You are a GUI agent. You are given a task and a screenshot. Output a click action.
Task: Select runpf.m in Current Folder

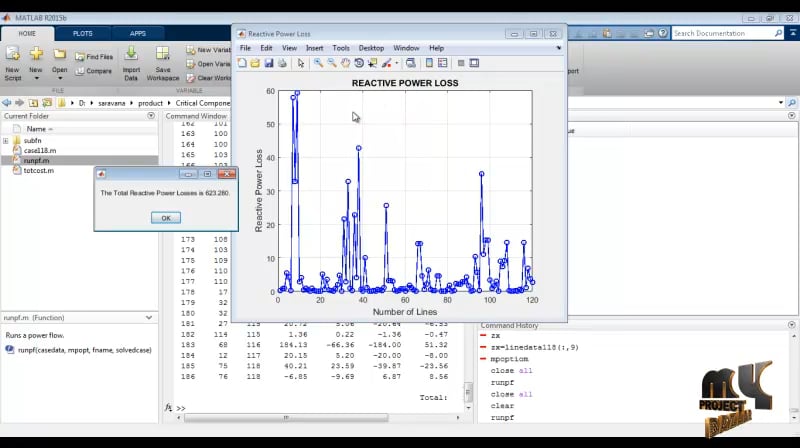coord(36,160)
